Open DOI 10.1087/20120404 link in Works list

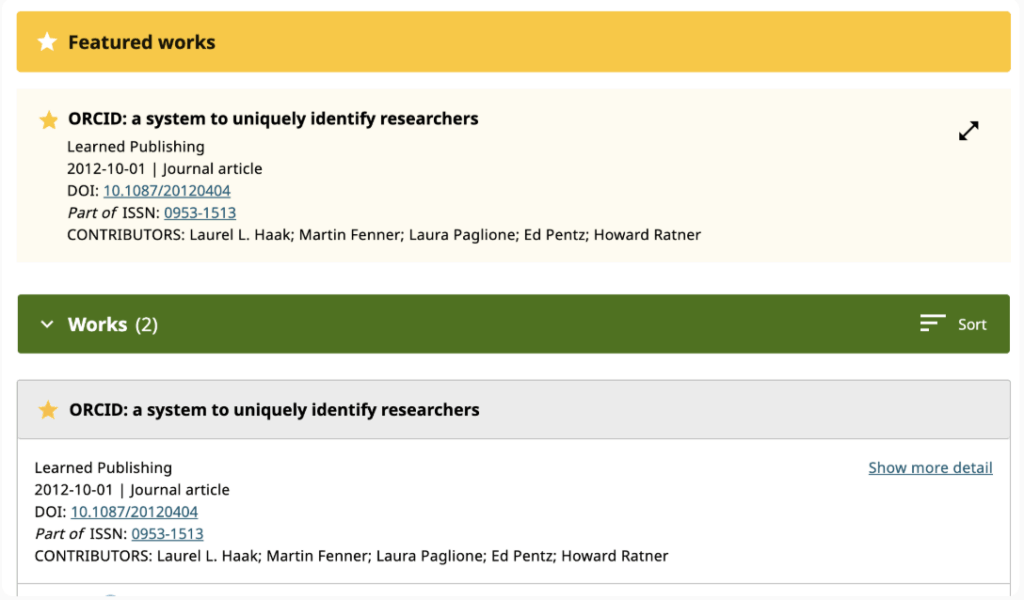134,512
